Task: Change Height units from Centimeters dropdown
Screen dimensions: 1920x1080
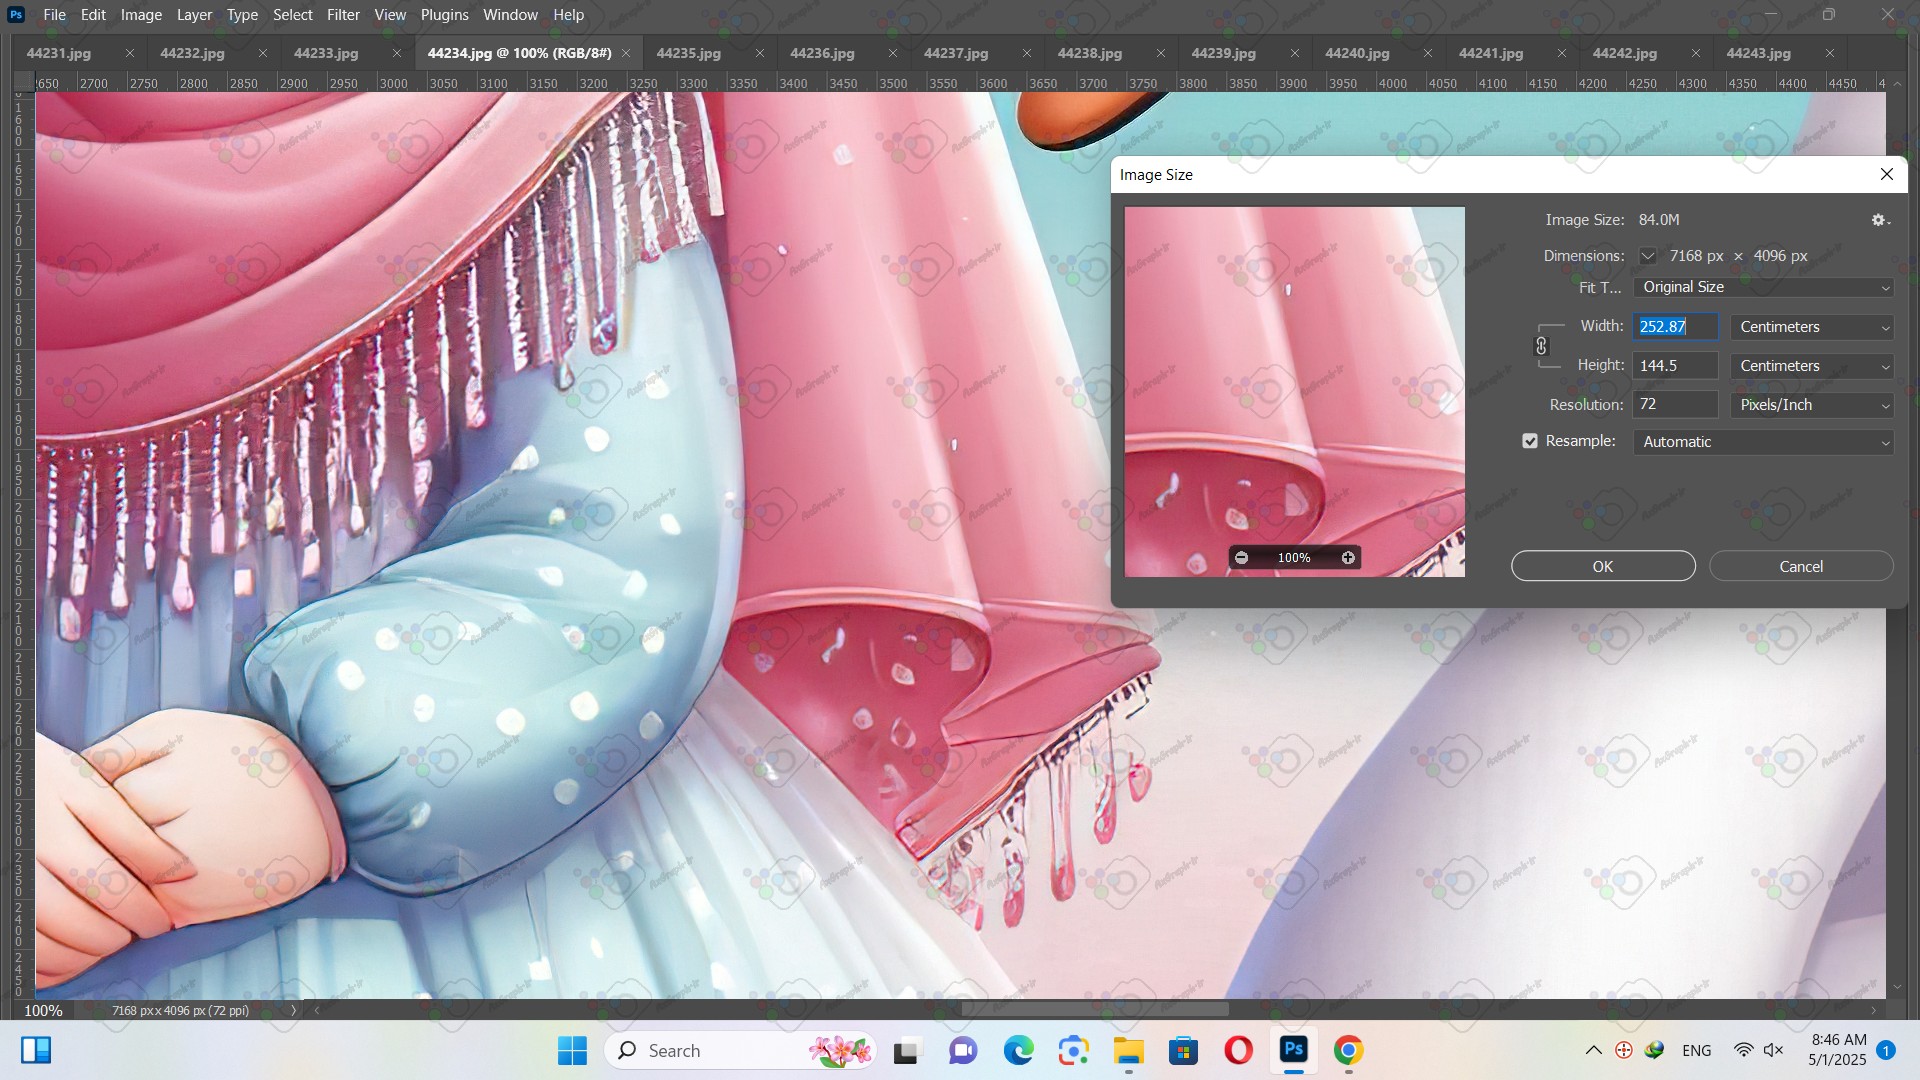Action: tap(1812, 366)
